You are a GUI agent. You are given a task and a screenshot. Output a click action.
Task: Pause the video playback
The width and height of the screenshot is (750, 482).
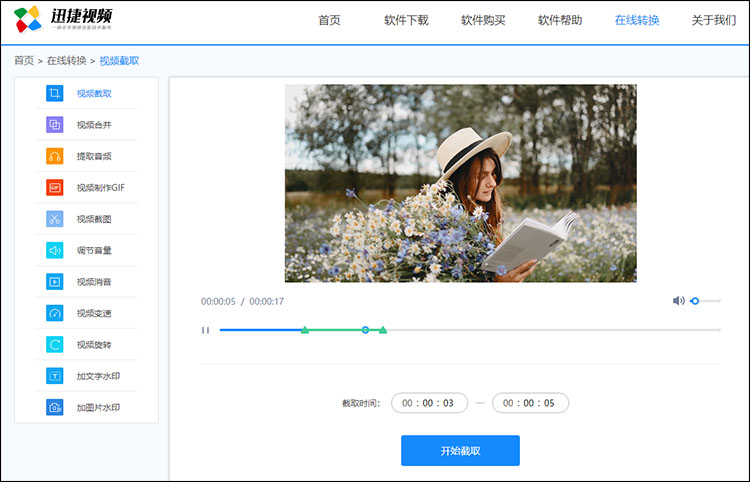pyautogui.click(x=205, y=330)
